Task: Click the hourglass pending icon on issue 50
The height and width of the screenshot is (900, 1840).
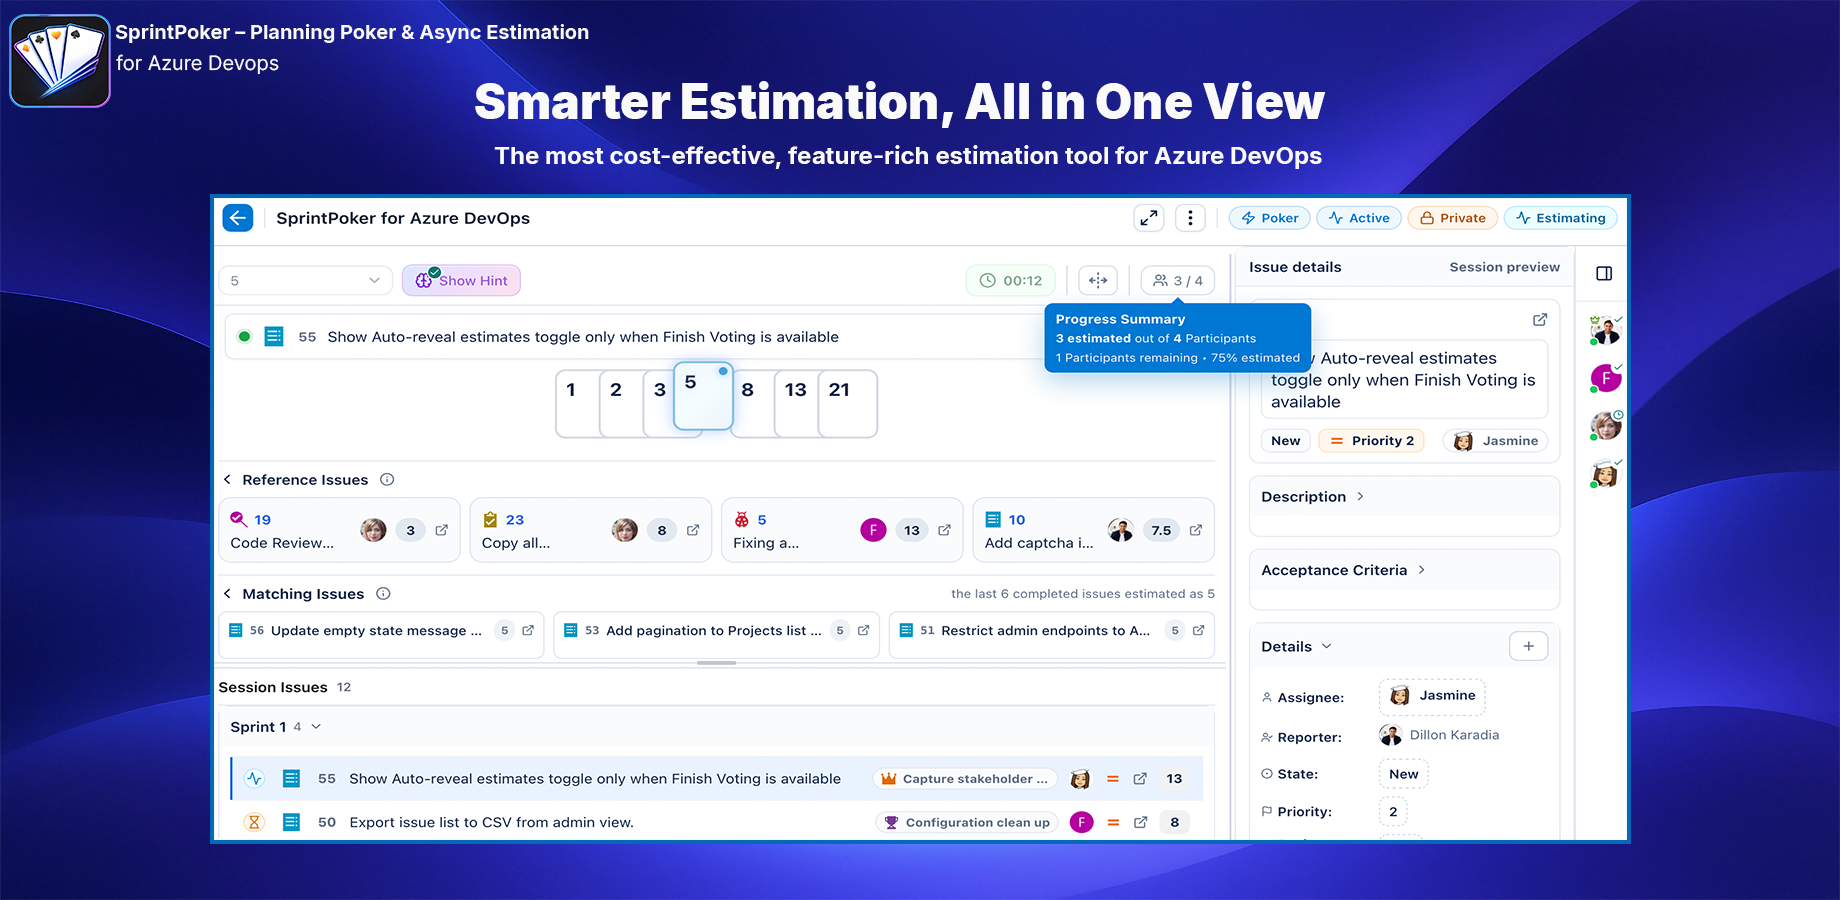Action: pyautogui.click(x=254, y=822)
